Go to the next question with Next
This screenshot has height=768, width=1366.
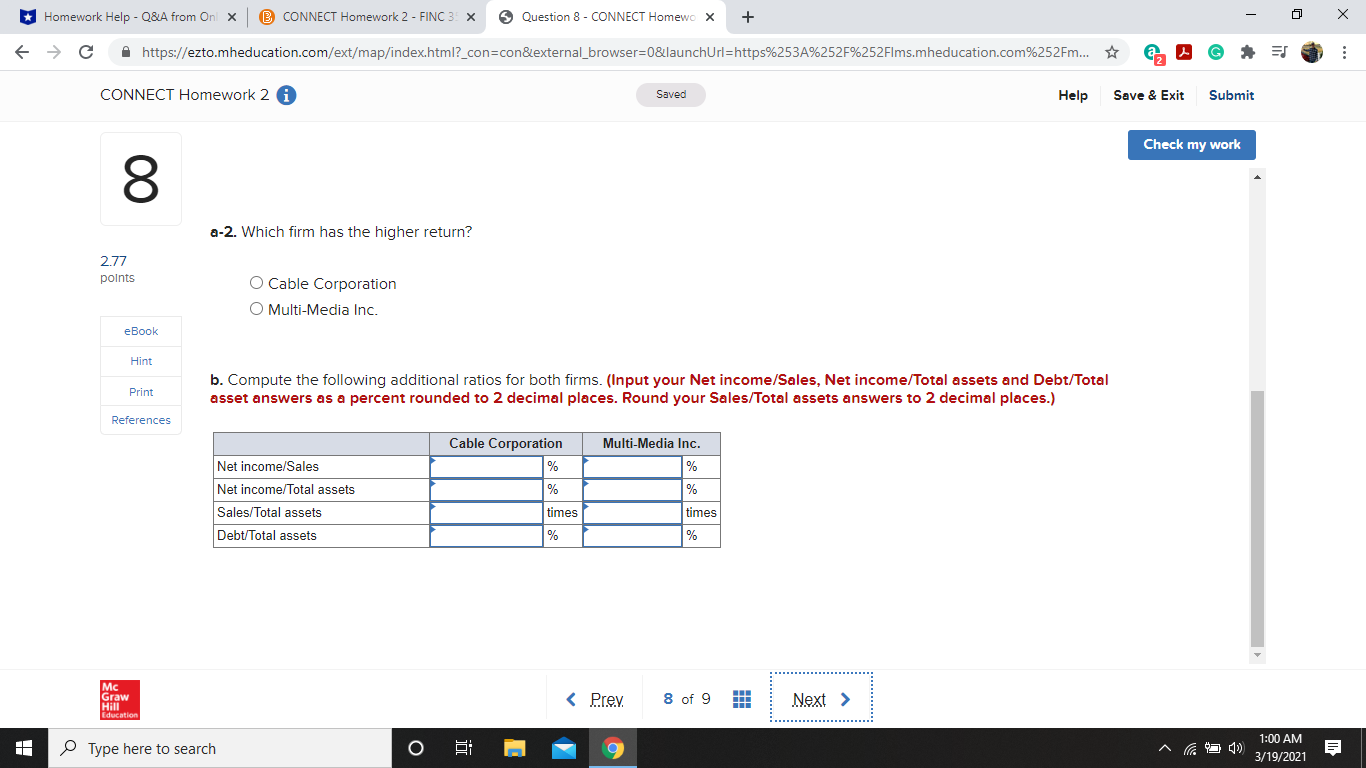(821, 699)
